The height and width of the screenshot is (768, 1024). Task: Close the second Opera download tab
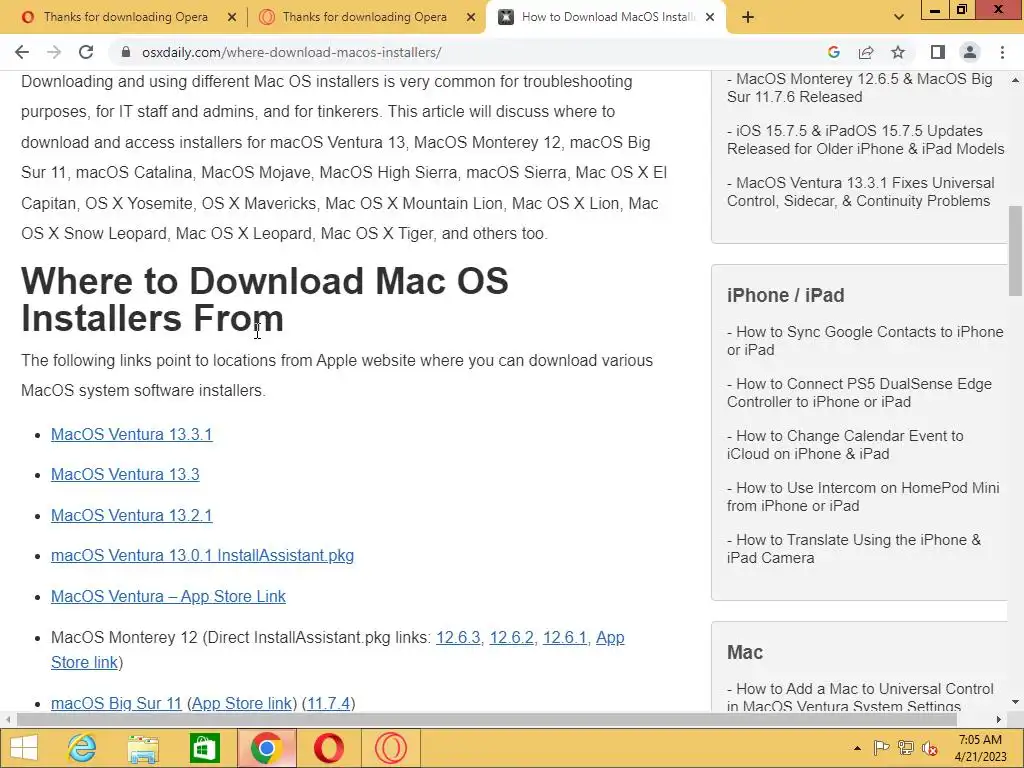(471, 18)
